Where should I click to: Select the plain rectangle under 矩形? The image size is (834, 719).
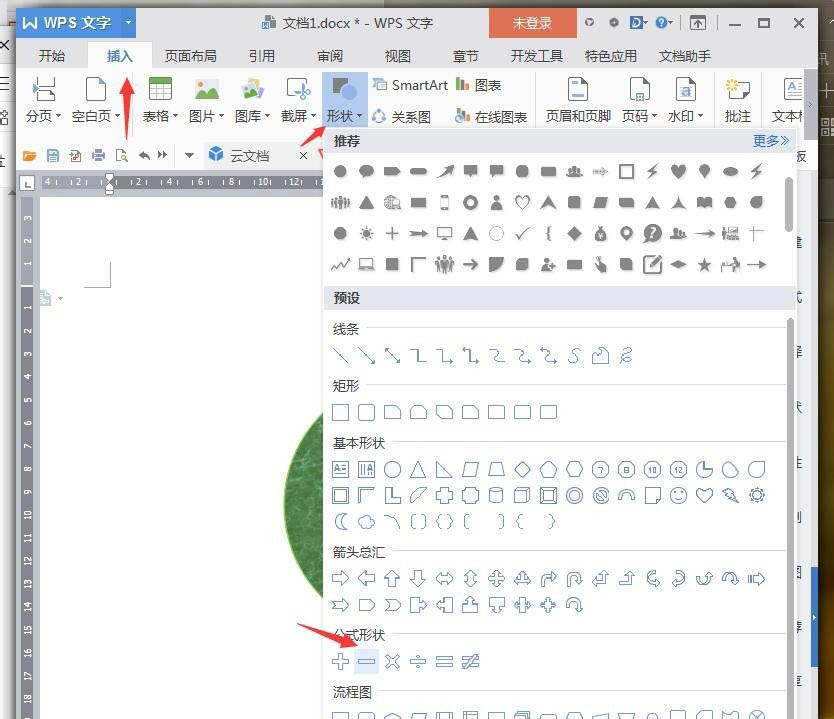340,412
